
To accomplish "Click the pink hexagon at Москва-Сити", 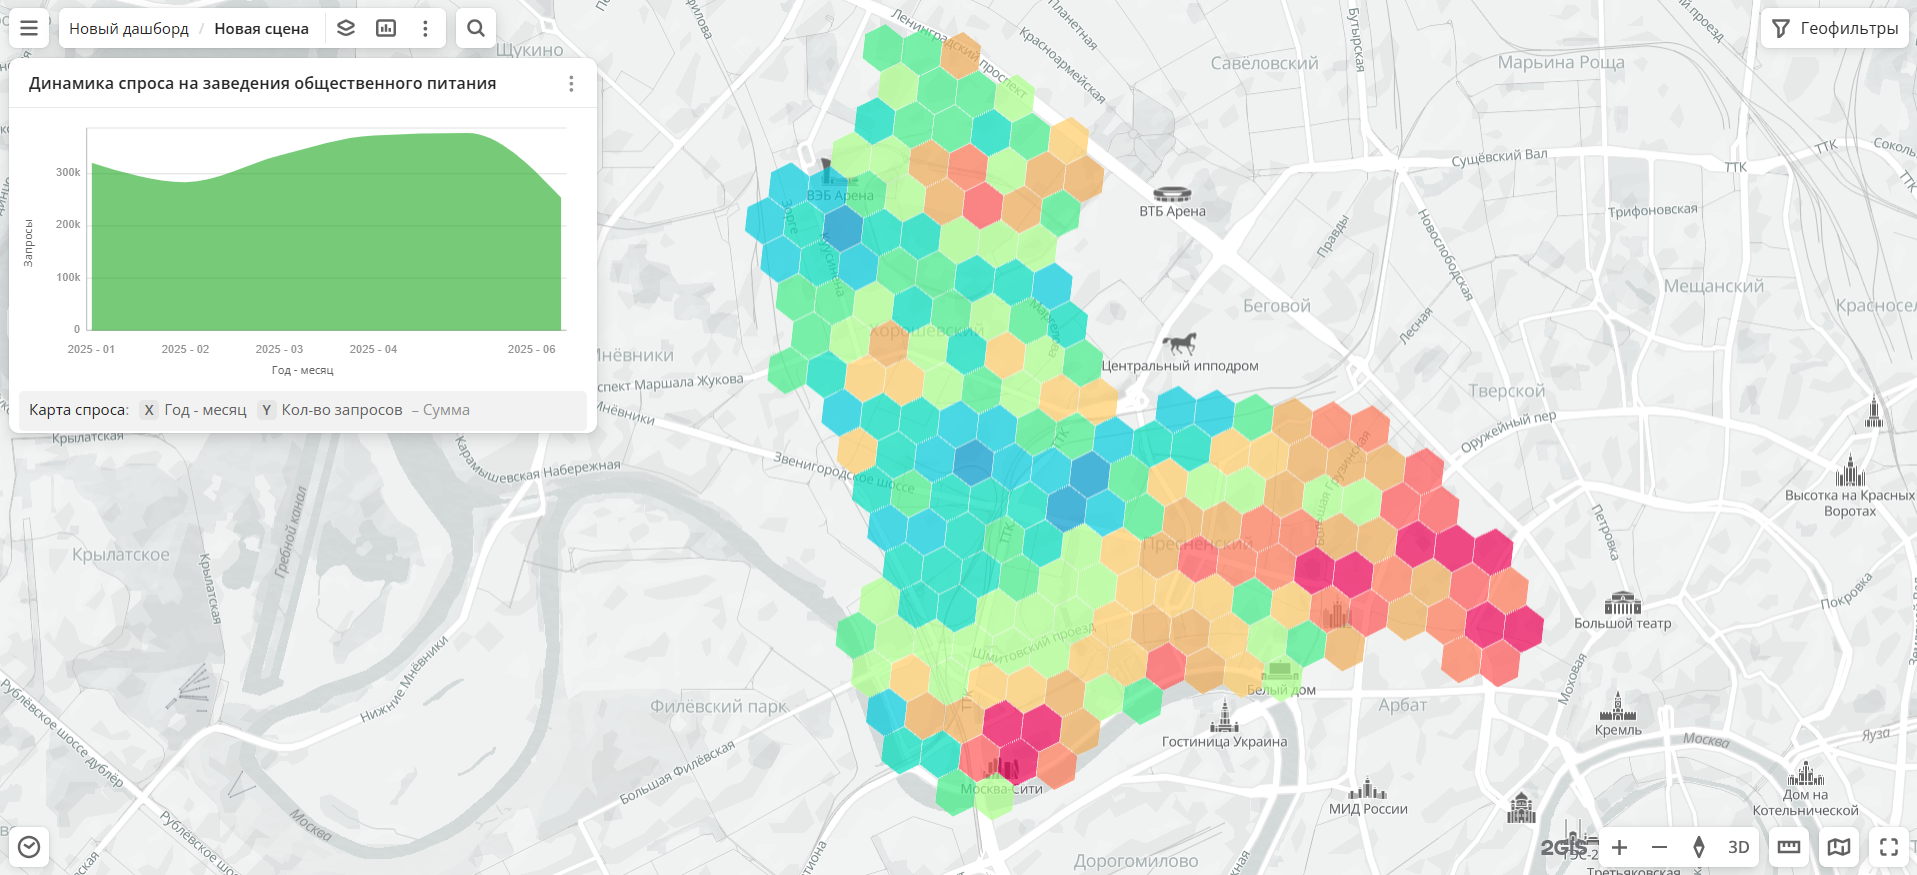I will [x=1003, y=762].
